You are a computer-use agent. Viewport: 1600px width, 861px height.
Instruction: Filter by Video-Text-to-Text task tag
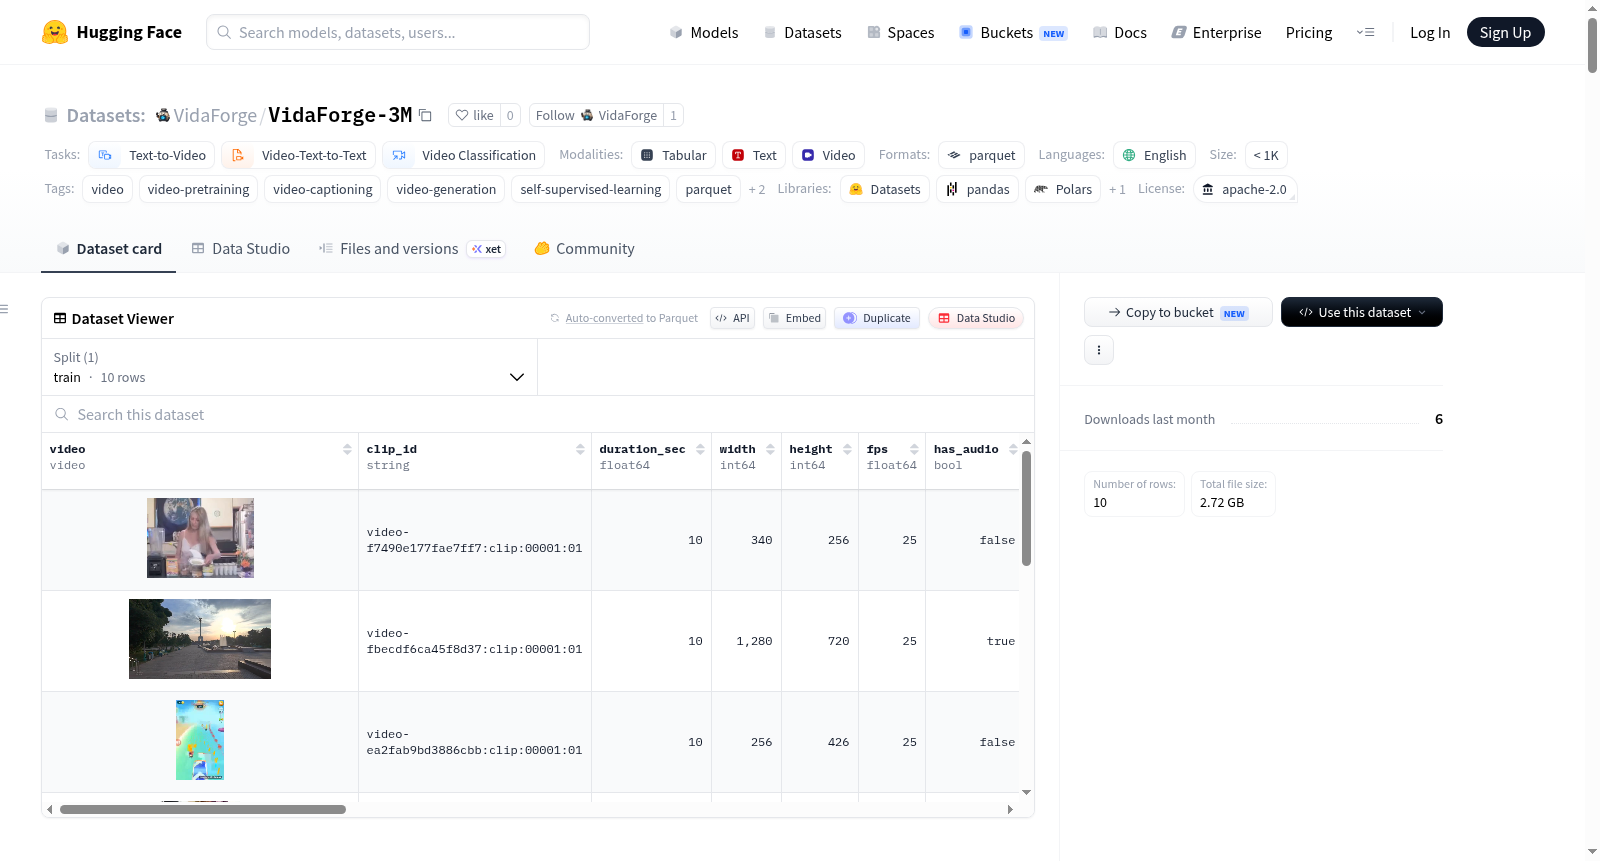click(x=299, y=155)
